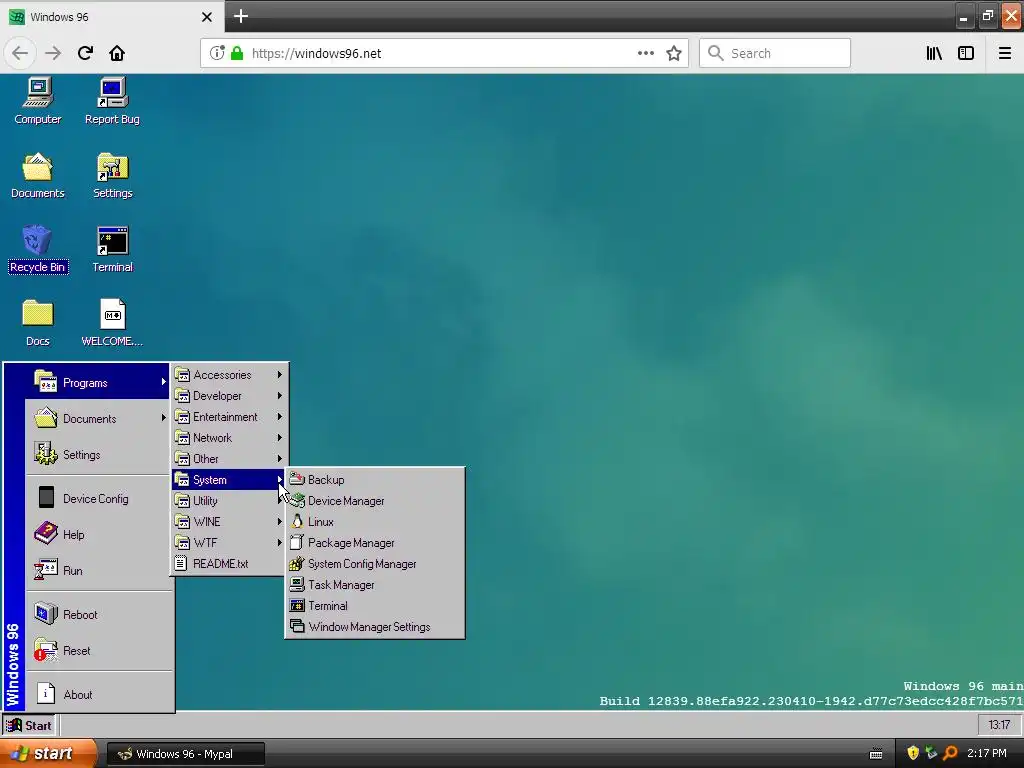The height and width of the screenshot is (768, 1024).
Task: Click the keyboard icon on XP taskbar
Action: pyautogui.click(x=876, y=754)
